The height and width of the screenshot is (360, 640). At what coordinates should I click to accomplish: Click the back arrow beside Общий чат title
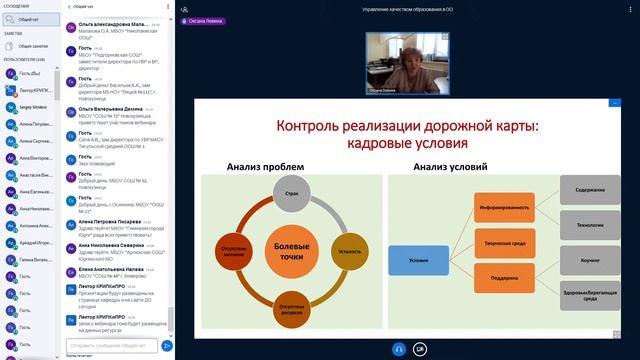point(69,7)
